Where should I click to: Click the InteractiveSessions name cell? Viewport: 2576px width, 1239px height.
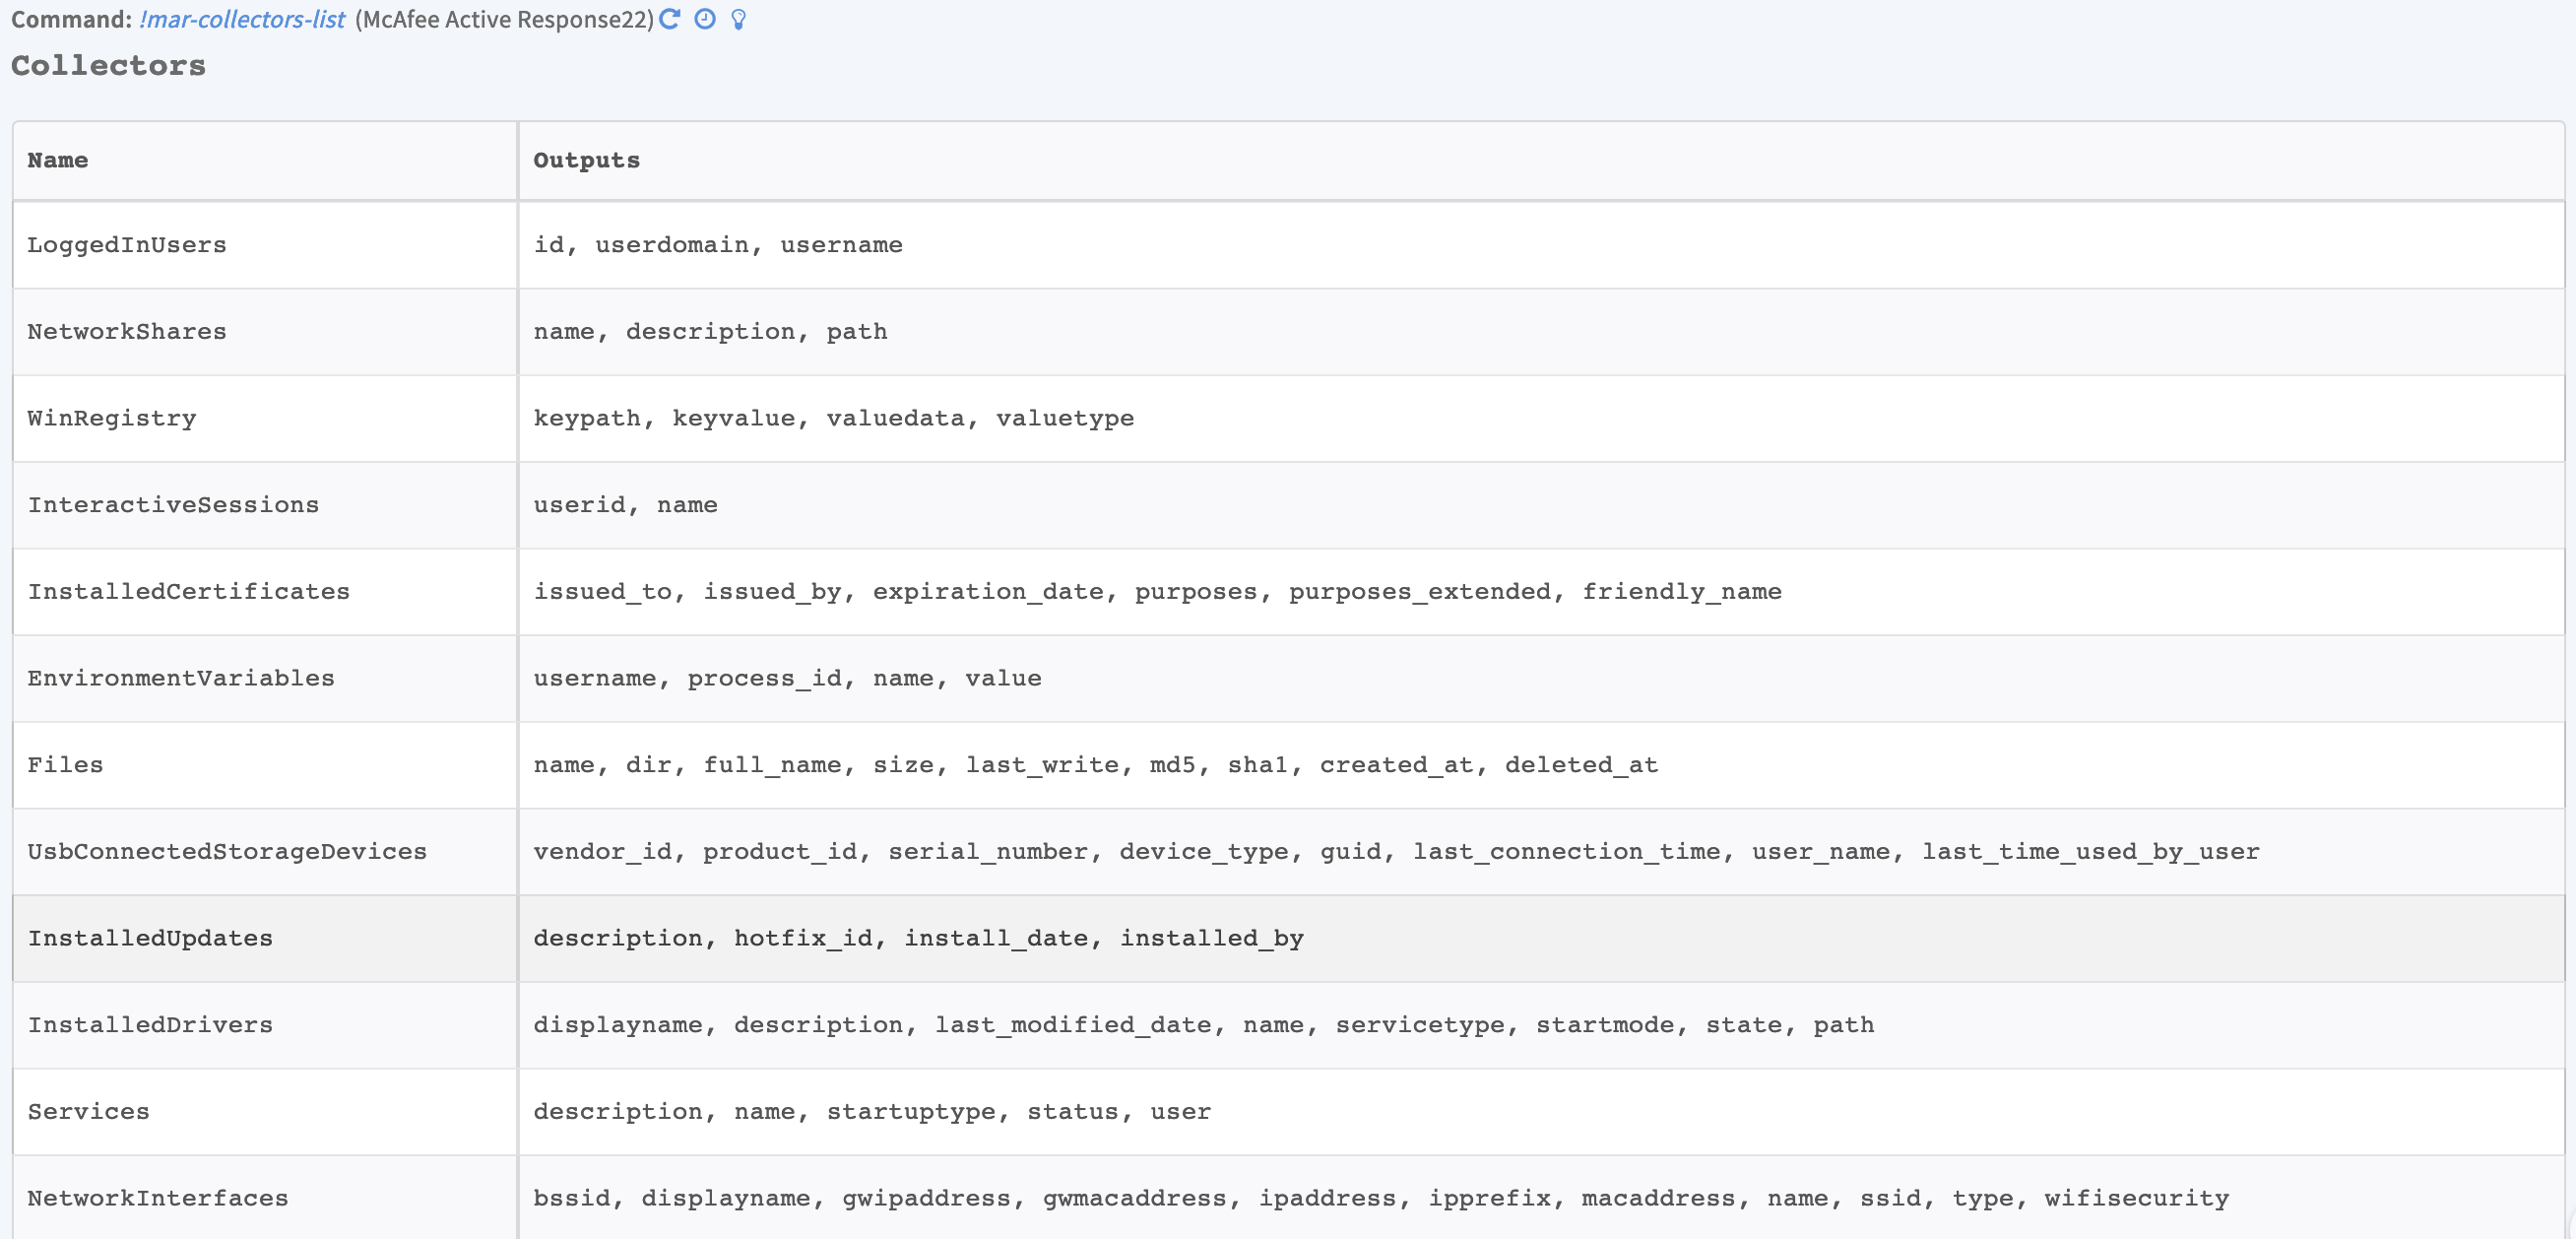point(173,505)
